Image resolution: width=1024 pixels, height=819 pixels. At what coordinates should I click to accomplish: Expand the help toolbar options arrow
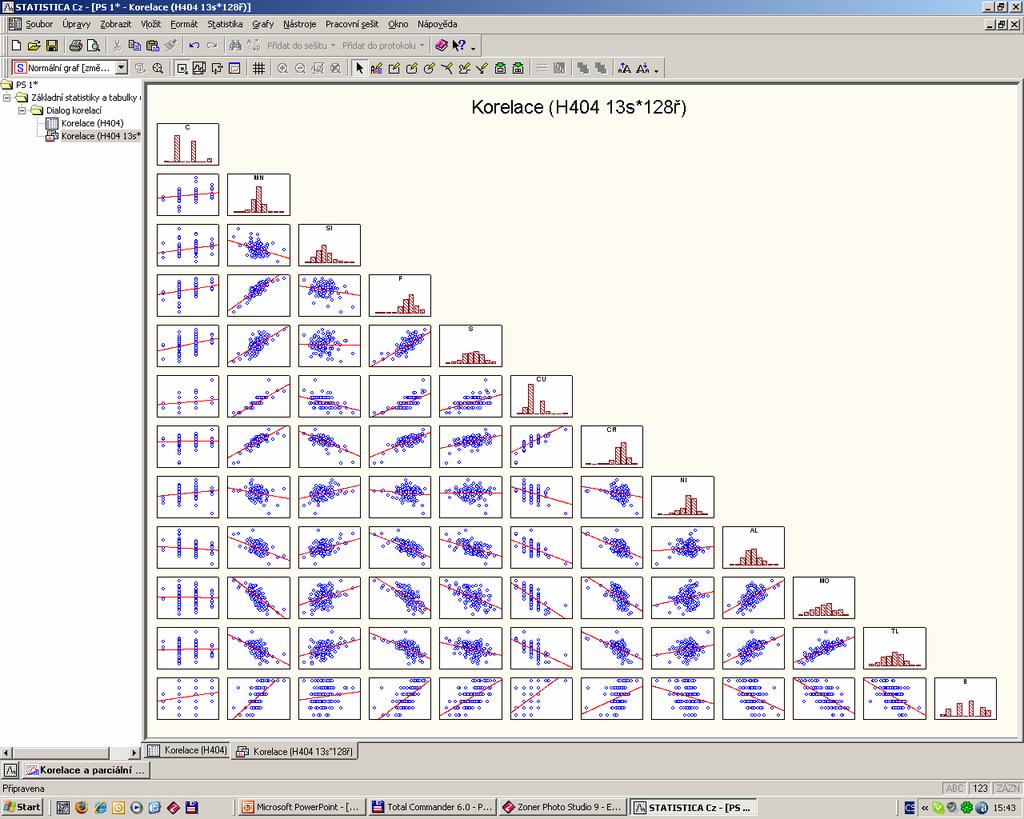[x=473, y=46]
